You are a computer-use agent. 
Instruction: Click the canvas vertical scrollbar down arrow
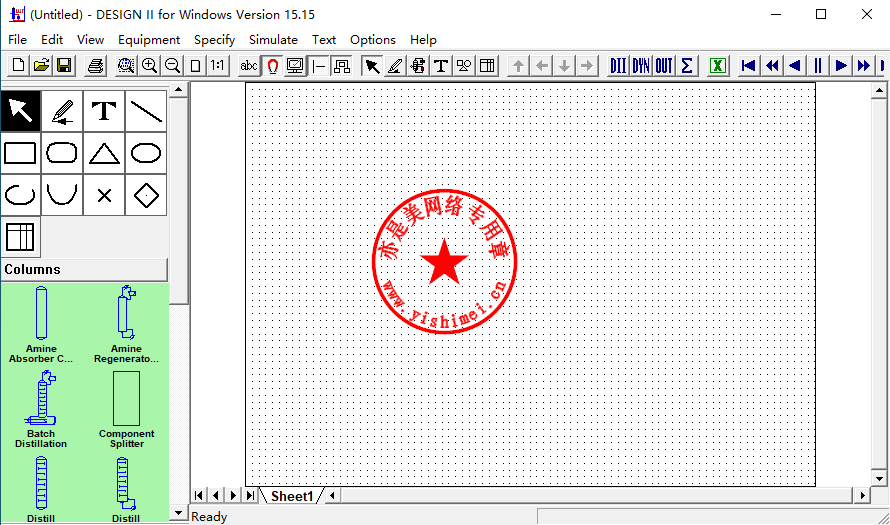coord(879,478)
